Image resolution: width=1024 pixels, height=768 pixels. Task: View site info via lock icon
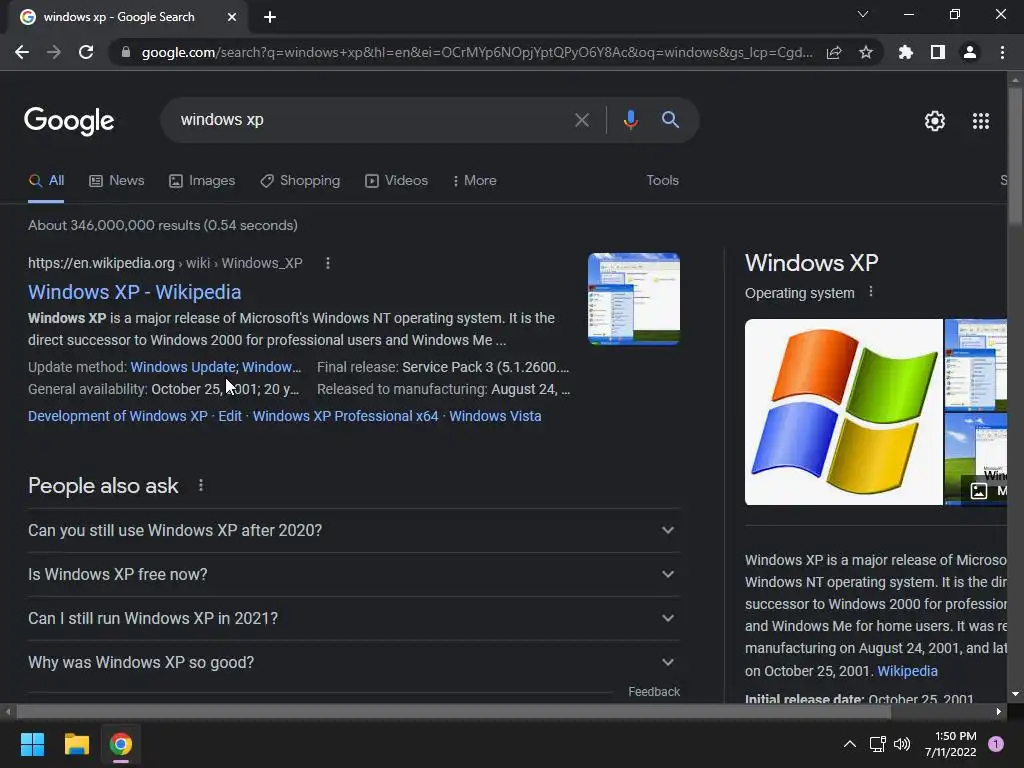pos(126,52)
